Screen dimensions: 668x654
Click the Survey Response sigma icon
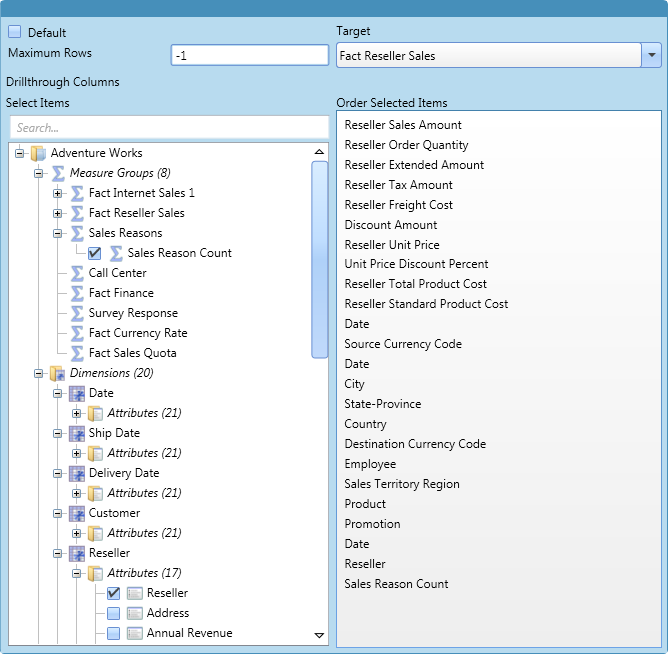[77, 313]
